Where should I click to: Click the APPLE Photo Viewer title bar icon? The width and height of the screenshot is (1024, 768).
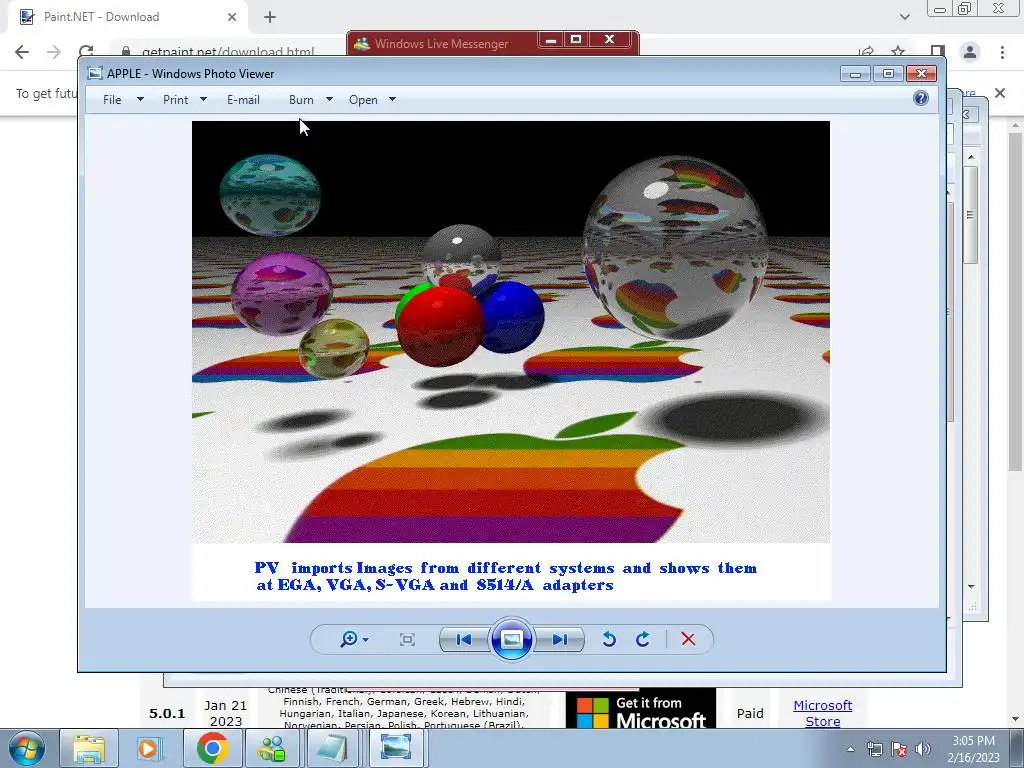(95, 73)
